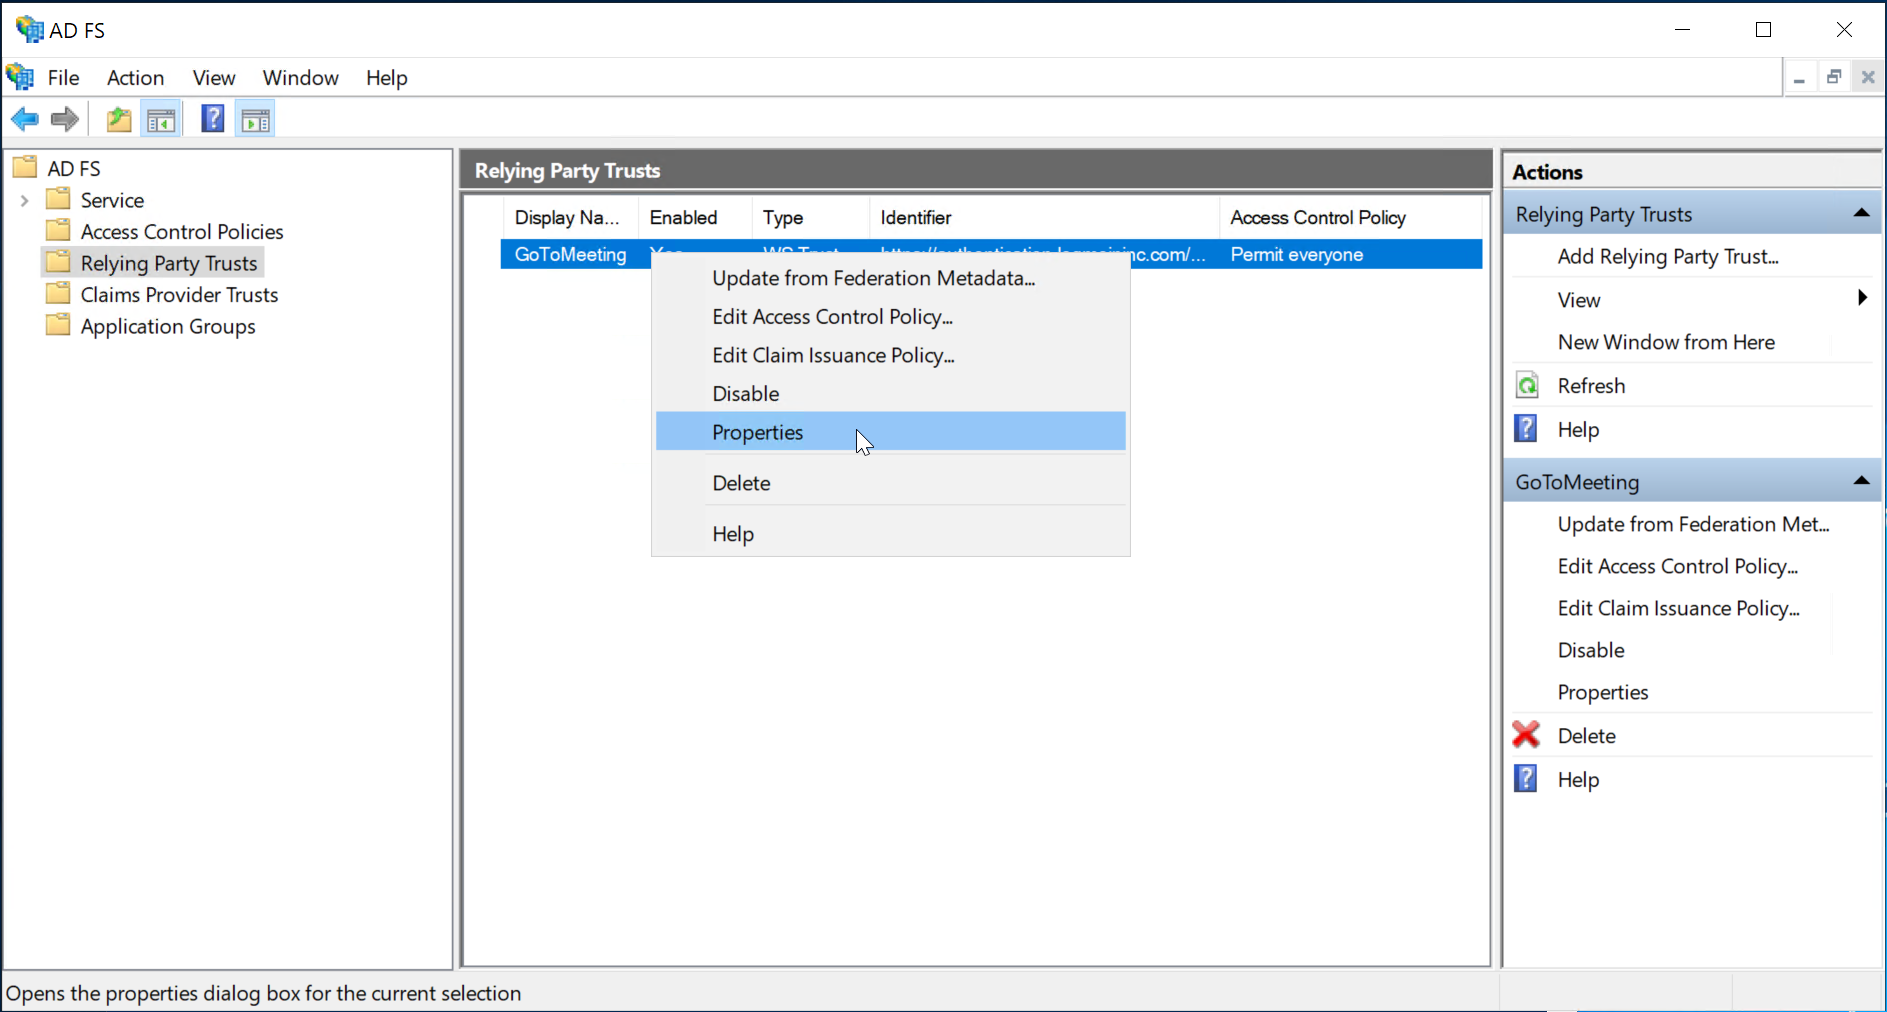The image size is (1887, 1012).
Task: Toggle the Show/Hide Console Tree icon
Action: (x=161, y=120)
